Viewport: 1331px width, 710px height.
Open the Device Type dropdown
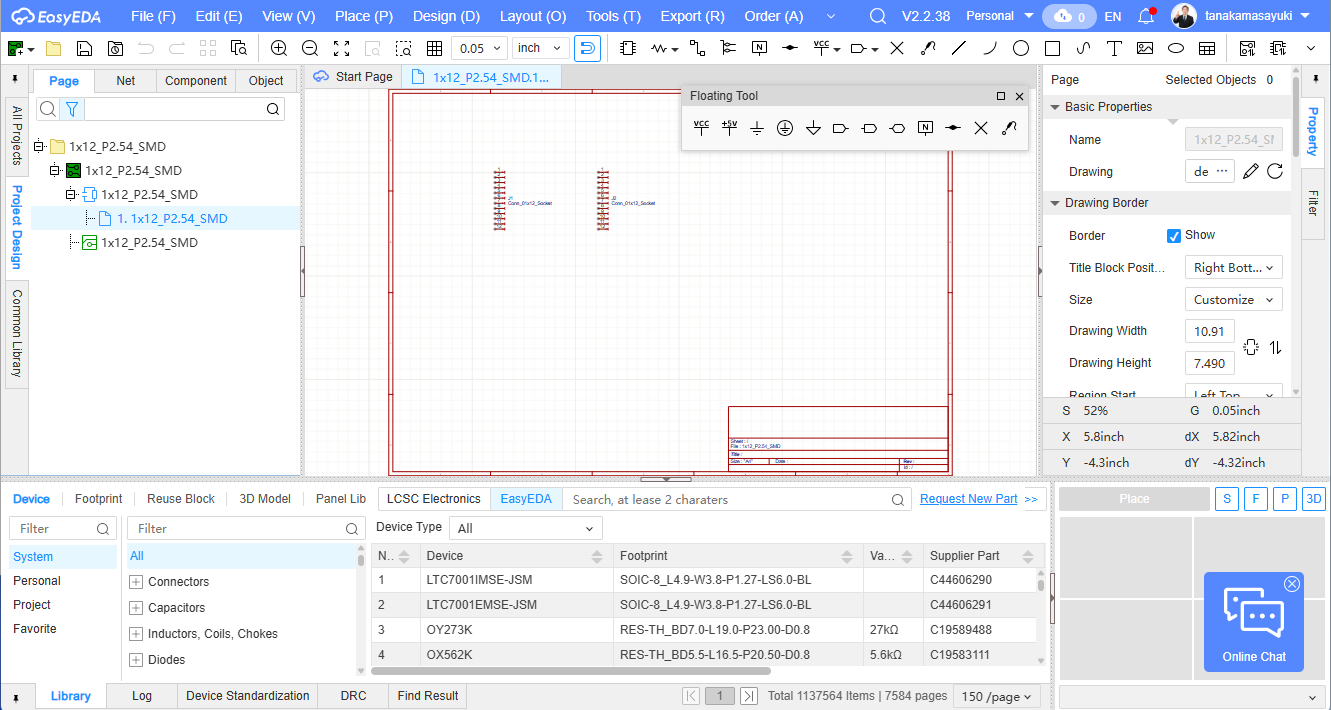coord(525,528)
